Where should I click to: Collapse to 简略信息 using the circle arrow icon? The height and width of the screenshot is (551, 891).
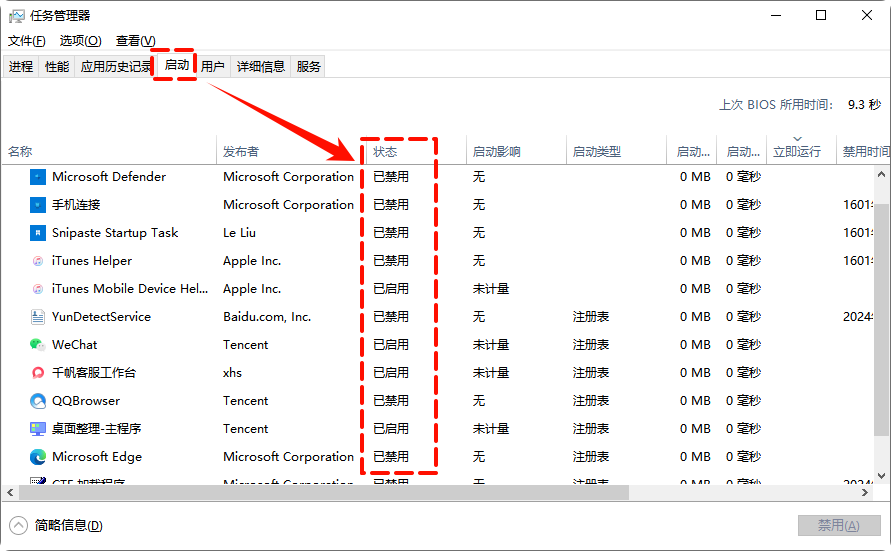pos(18,525)
